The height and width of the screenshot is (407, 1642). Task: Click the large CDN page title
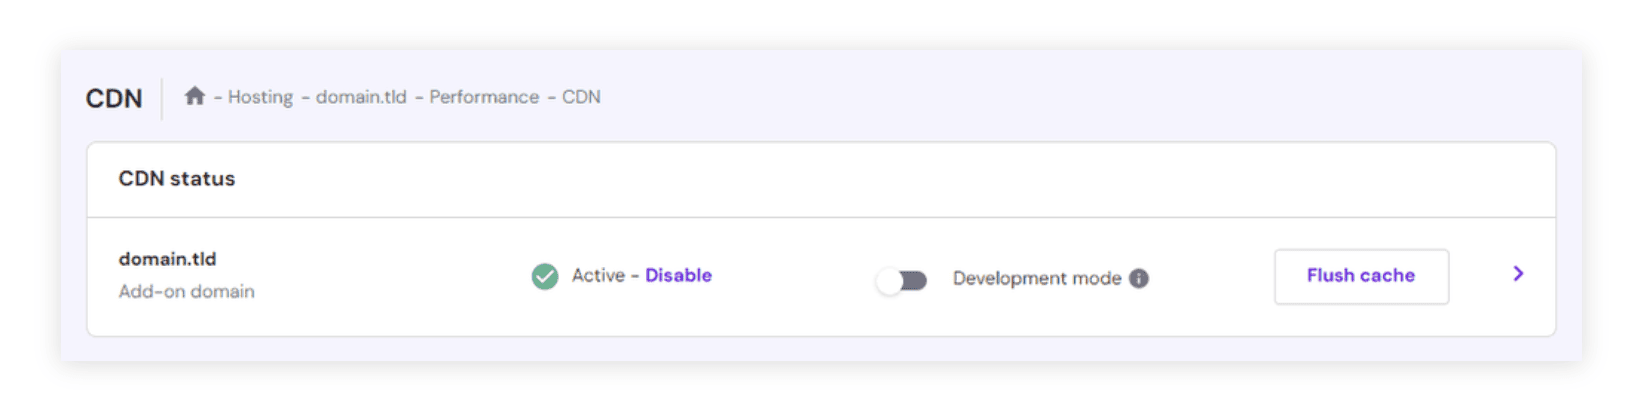114,98
